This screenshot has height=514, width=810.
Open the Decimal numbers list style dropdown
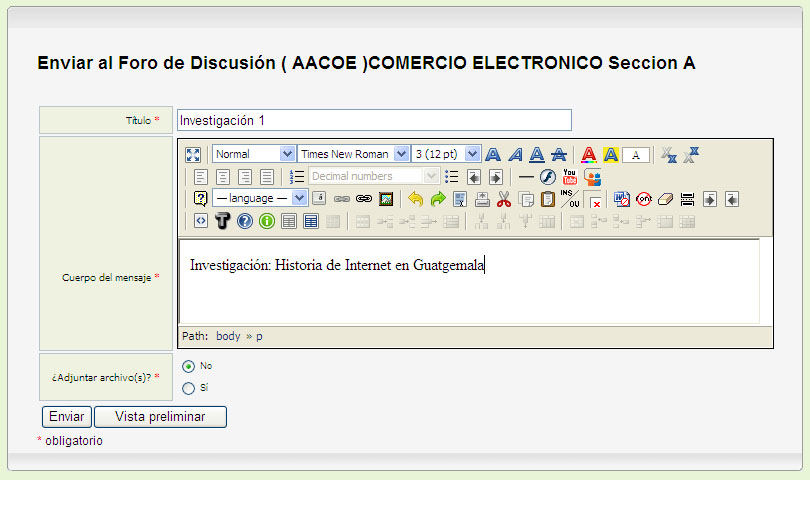pos(373,176)
